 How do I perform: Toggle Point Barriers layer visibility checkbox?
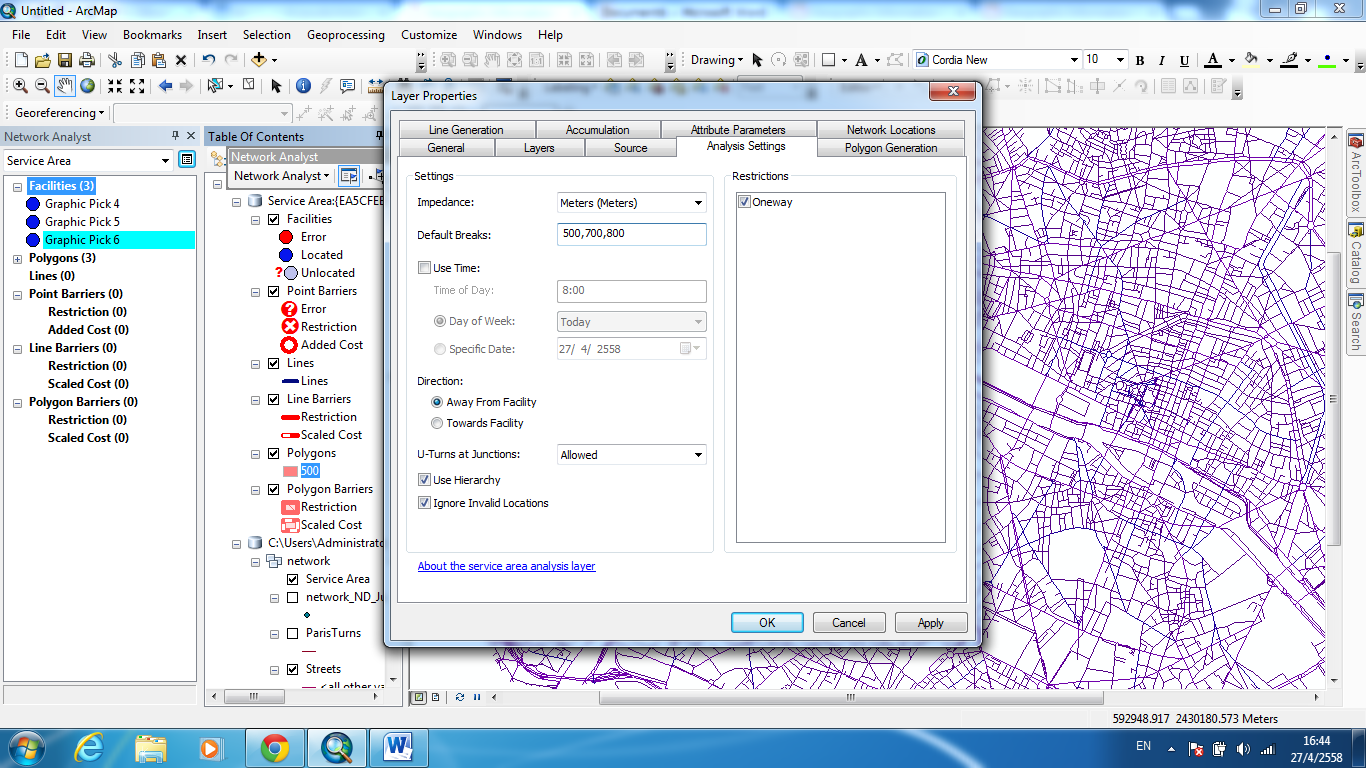pyautogui.click(x=273, y=291)
